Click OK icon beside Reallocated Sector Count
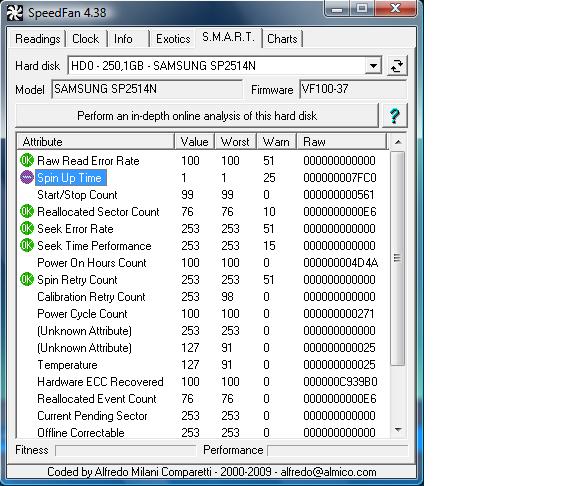Image resolution: width=576 pixels, height=486 pixels. [26, 212]
